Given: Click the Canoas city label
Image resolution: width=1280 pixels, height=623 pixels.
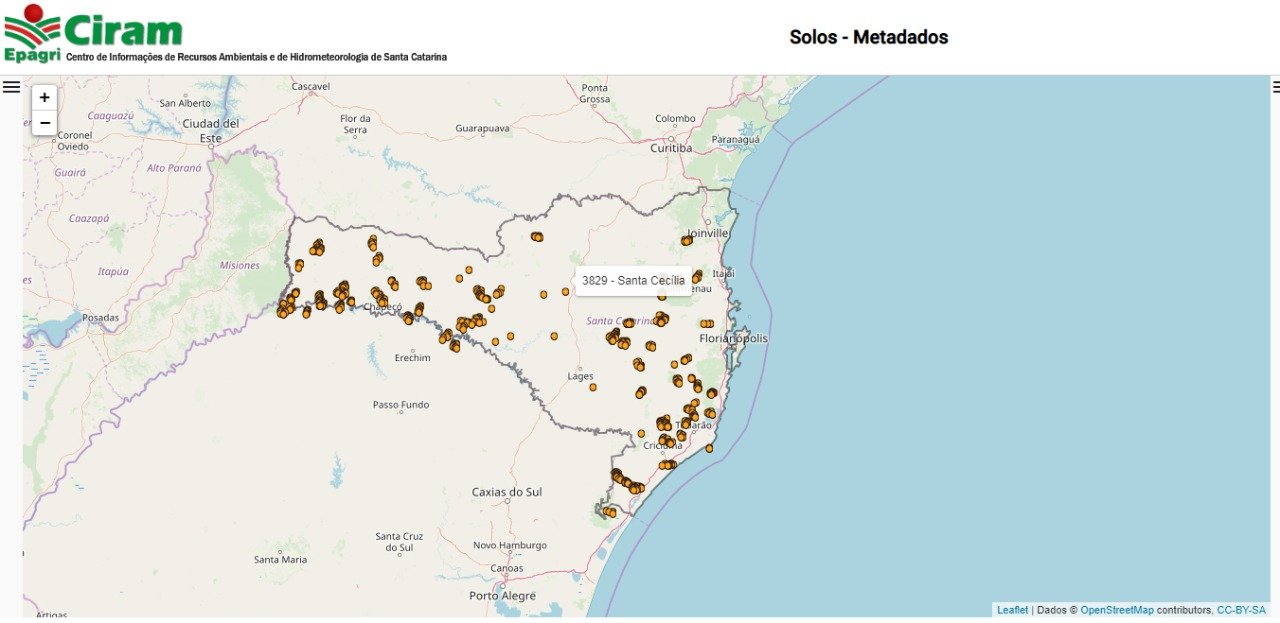Looking at the screenshot, I should [x=507, y=569].
